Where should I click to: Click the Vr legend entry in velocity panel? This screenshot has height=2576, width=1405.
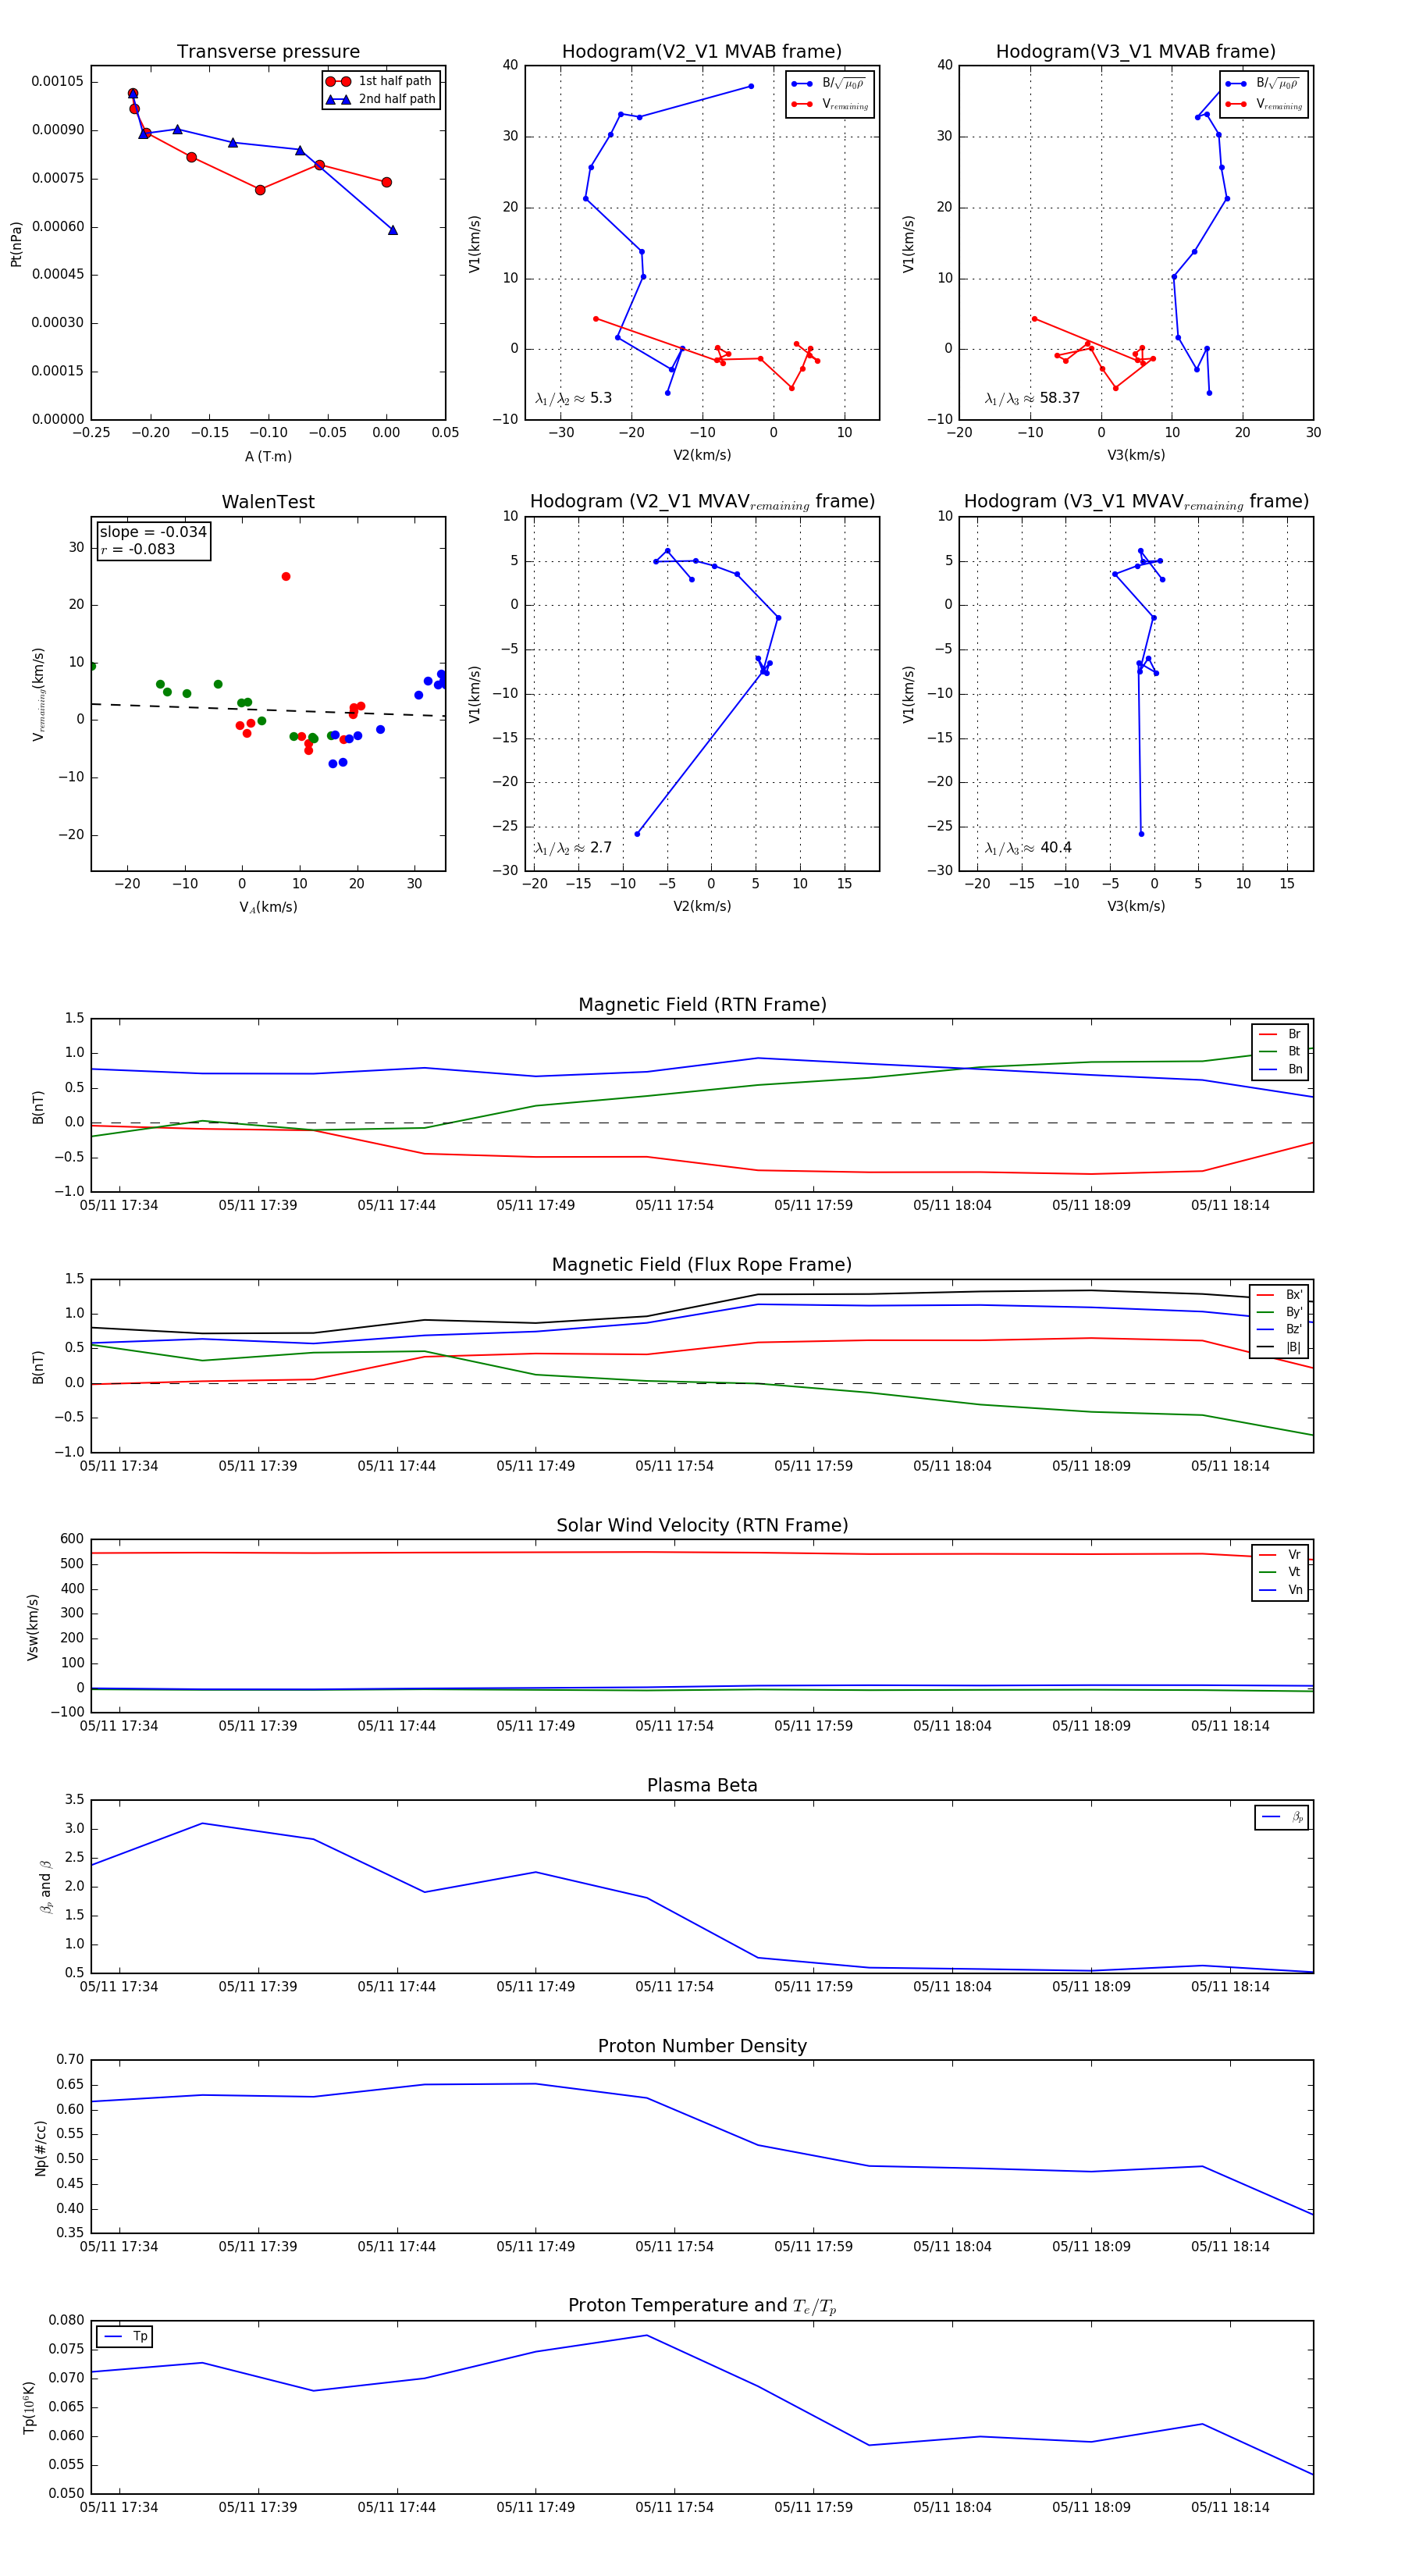[1280, 1555]
